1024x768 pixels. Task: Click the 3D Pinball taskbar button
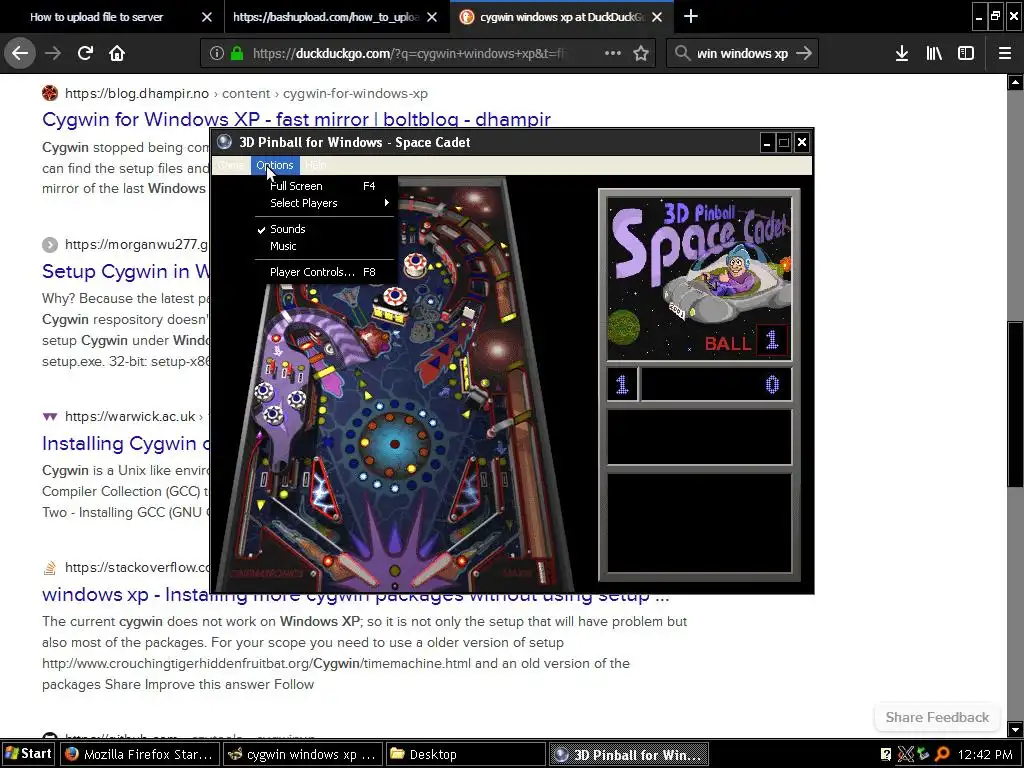[x=628, y=754]
